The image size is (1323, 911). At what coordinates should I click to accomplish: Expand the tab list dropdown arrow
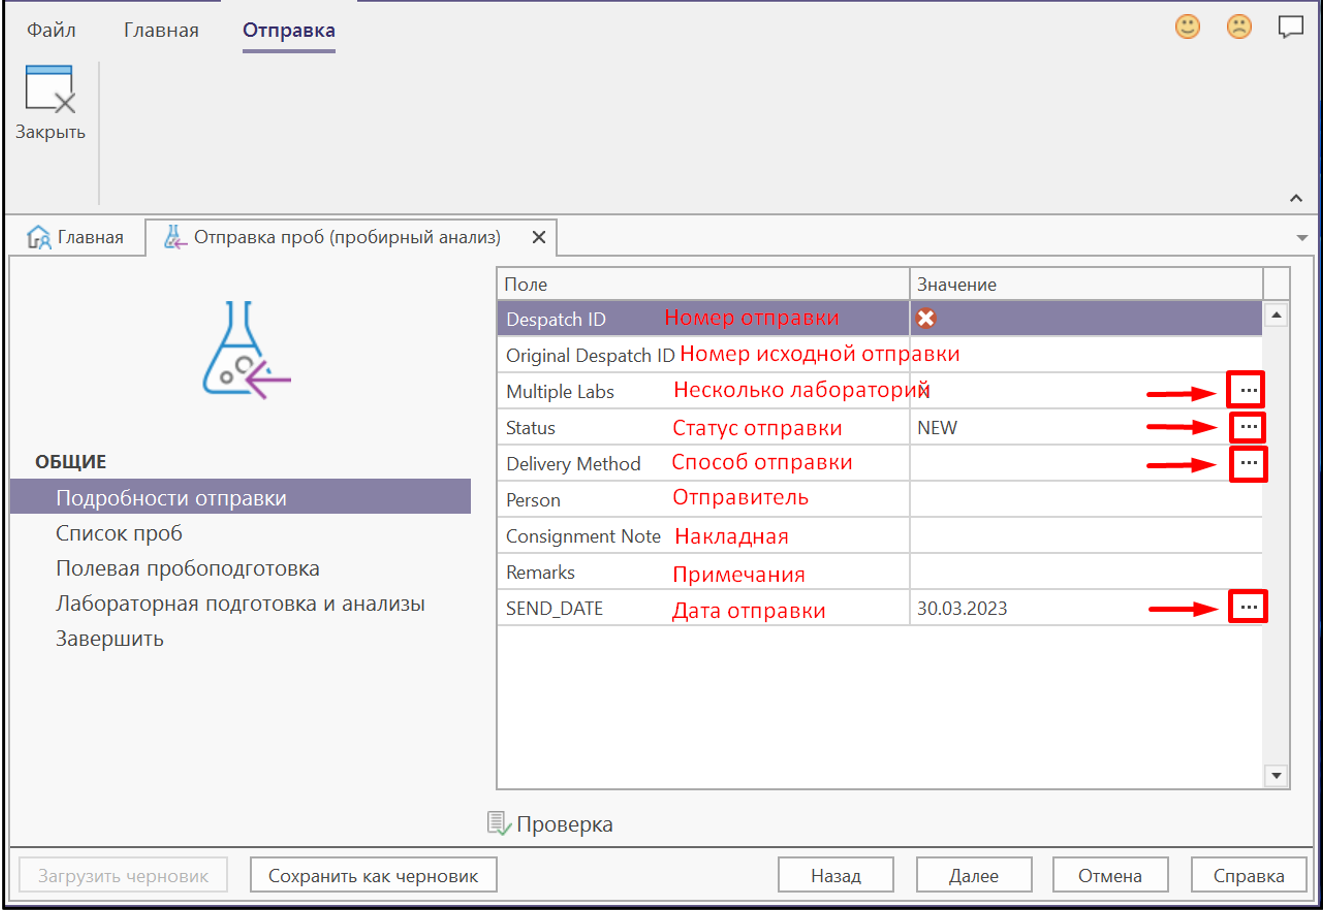coord(1301,238)
